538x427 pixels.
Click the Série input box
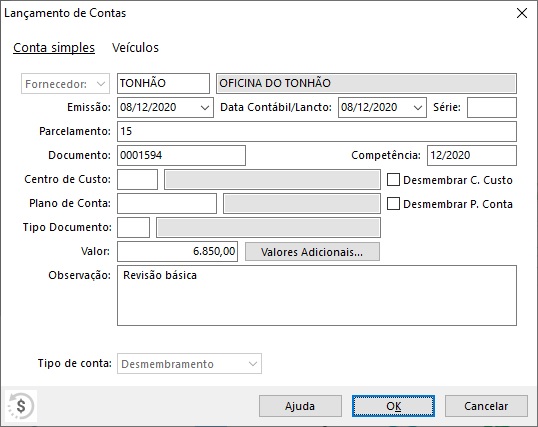click(492, 107)
